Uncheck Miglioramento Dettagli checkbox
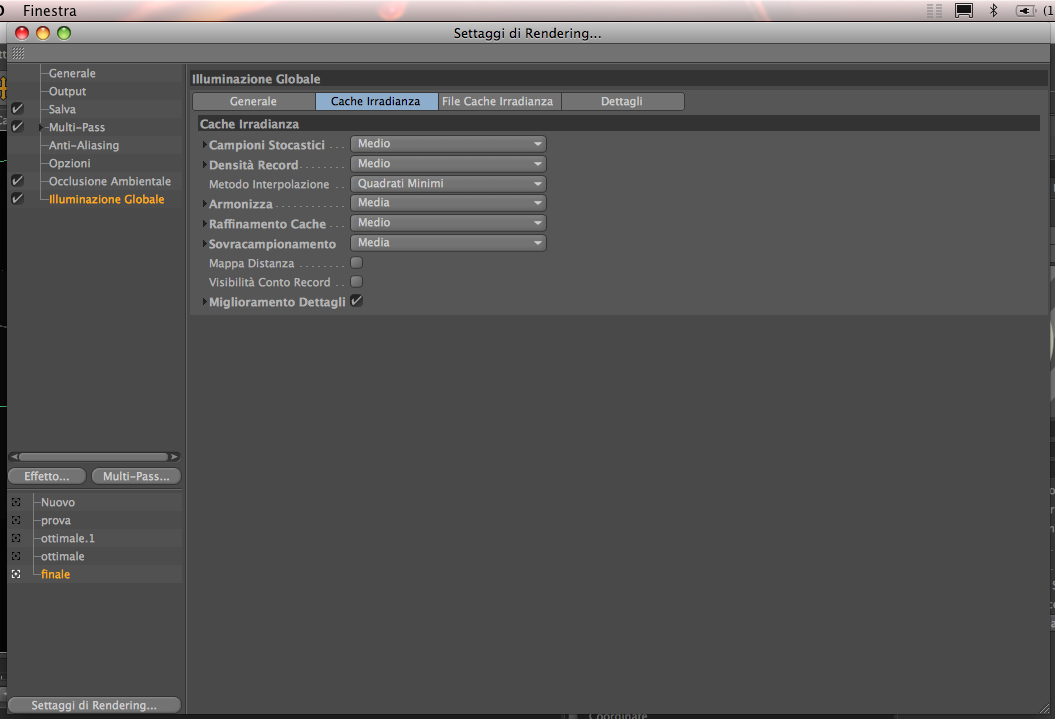 (x=357, y=301)
